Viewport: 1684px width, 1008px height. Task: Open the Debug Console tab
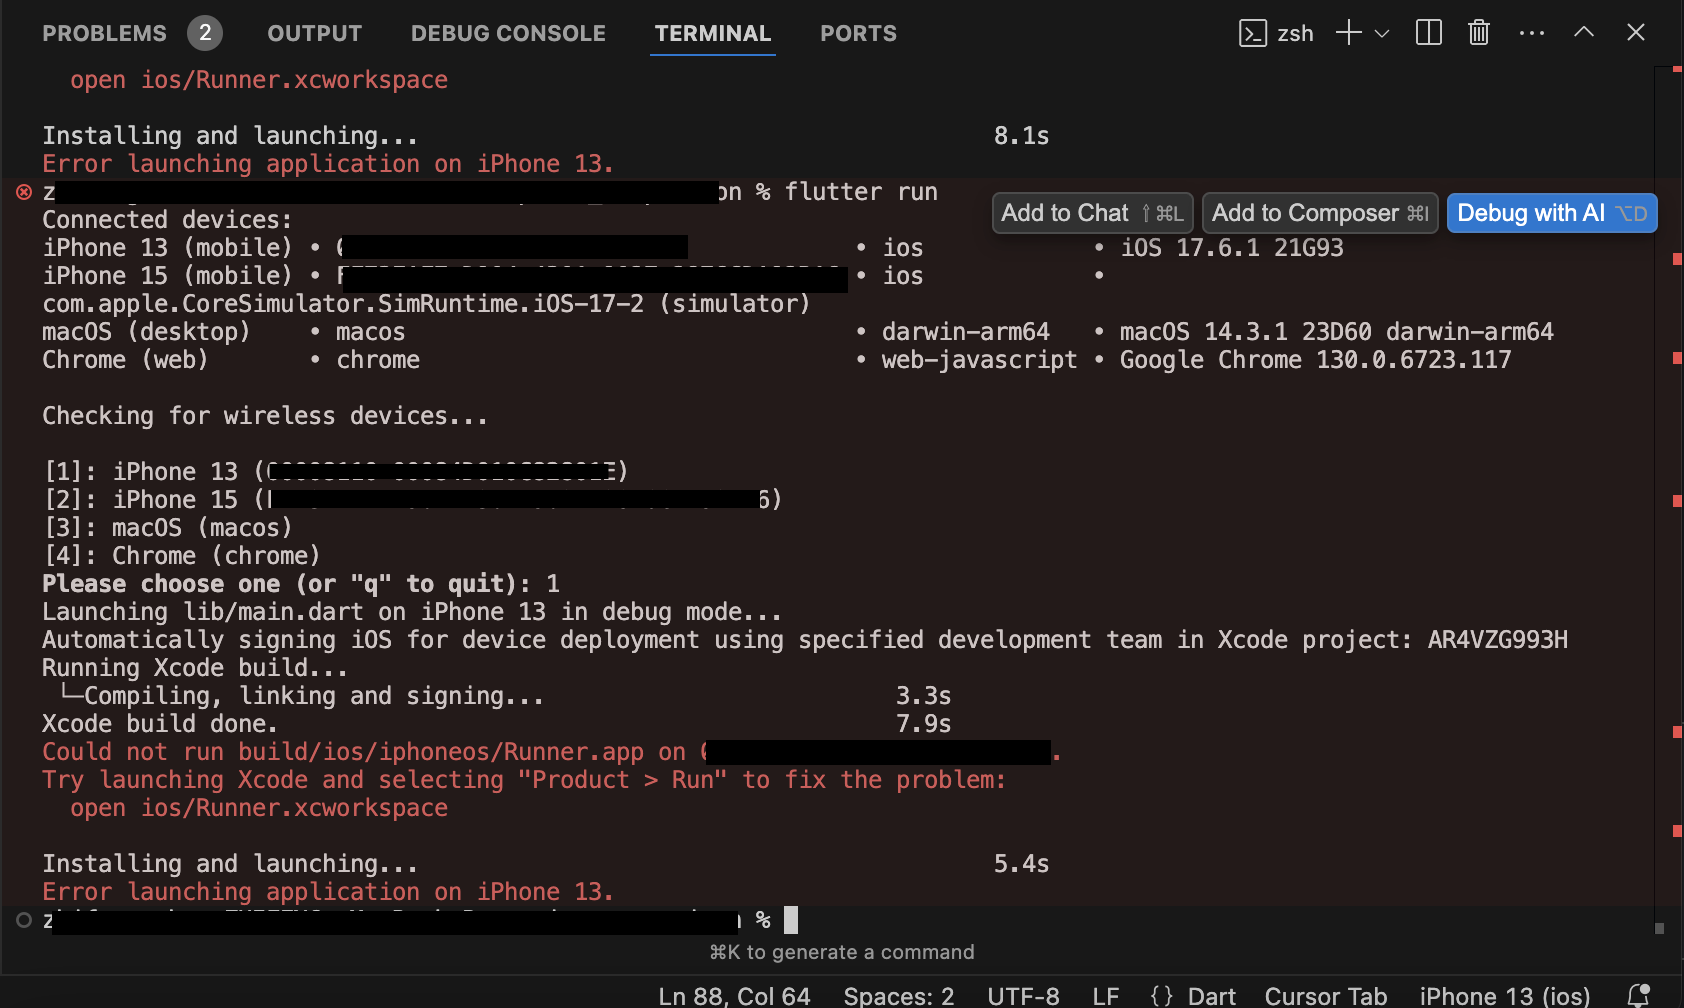point(508,33)
